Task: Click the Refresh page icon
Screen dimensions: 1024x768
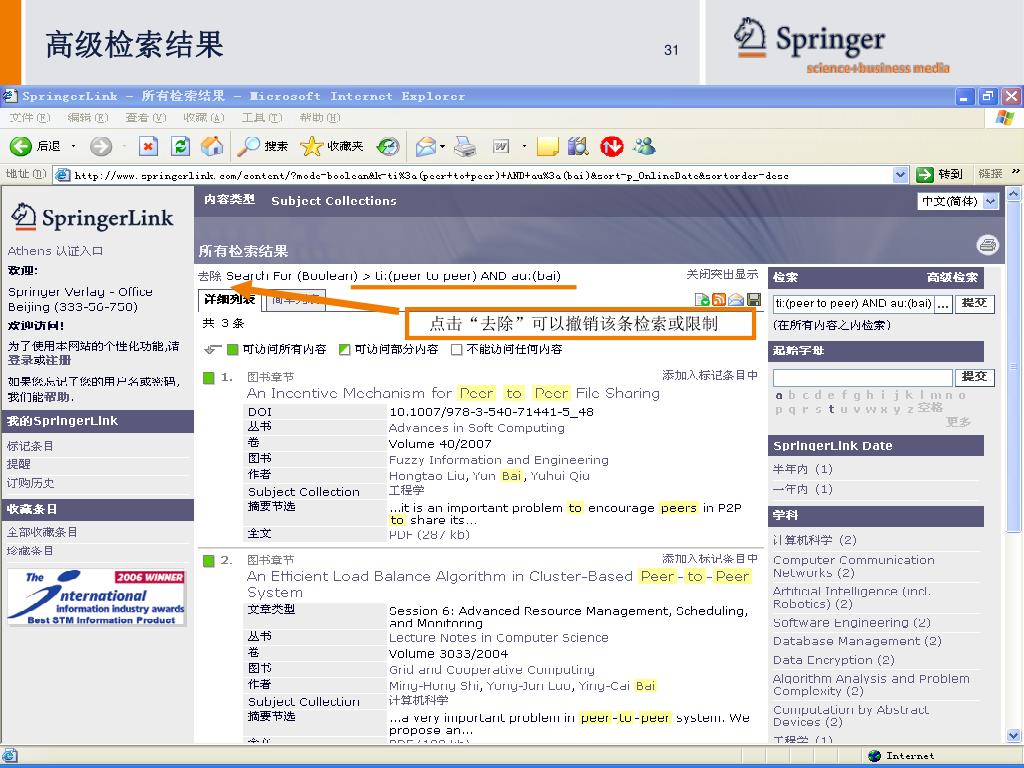Action: (x=180, y=146)
